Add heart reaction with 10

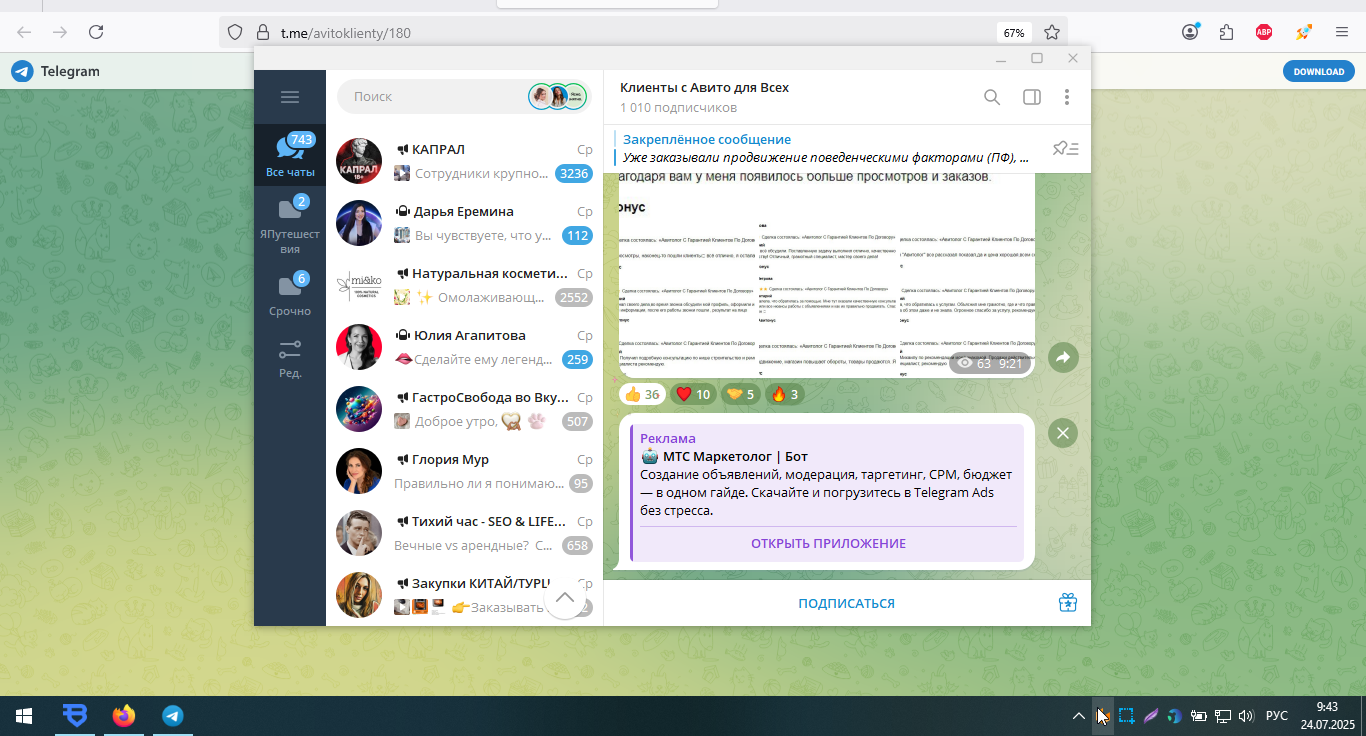[693, 394]
